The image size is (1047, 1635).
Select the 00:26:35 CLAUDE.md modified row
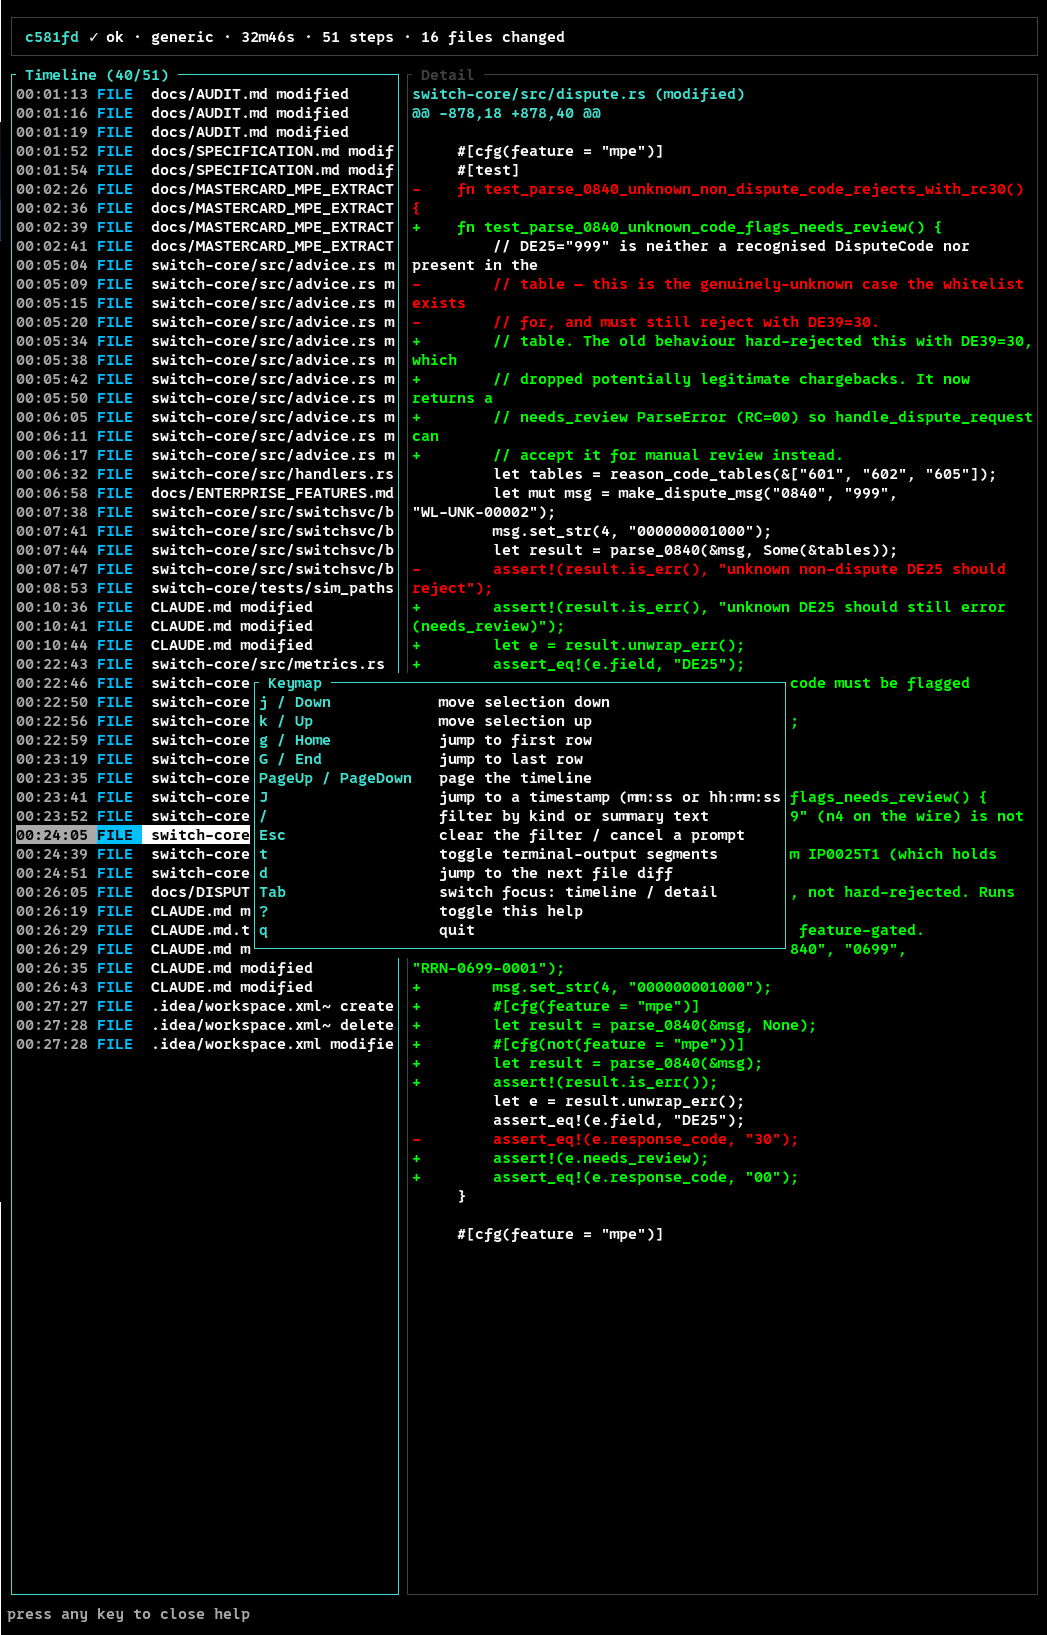pyautogui.click(x=205, y=968)
